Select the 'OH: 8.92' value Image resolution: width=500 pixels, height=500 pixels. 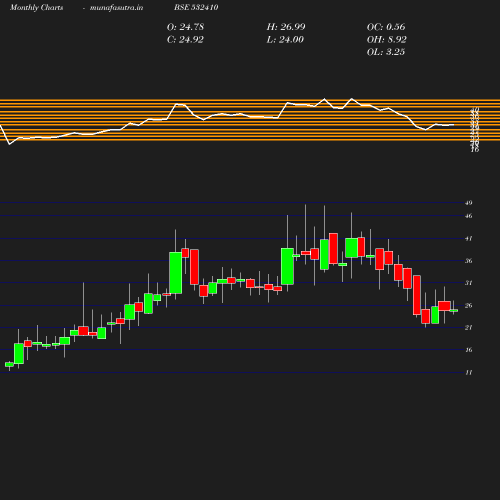click(387, 40)
